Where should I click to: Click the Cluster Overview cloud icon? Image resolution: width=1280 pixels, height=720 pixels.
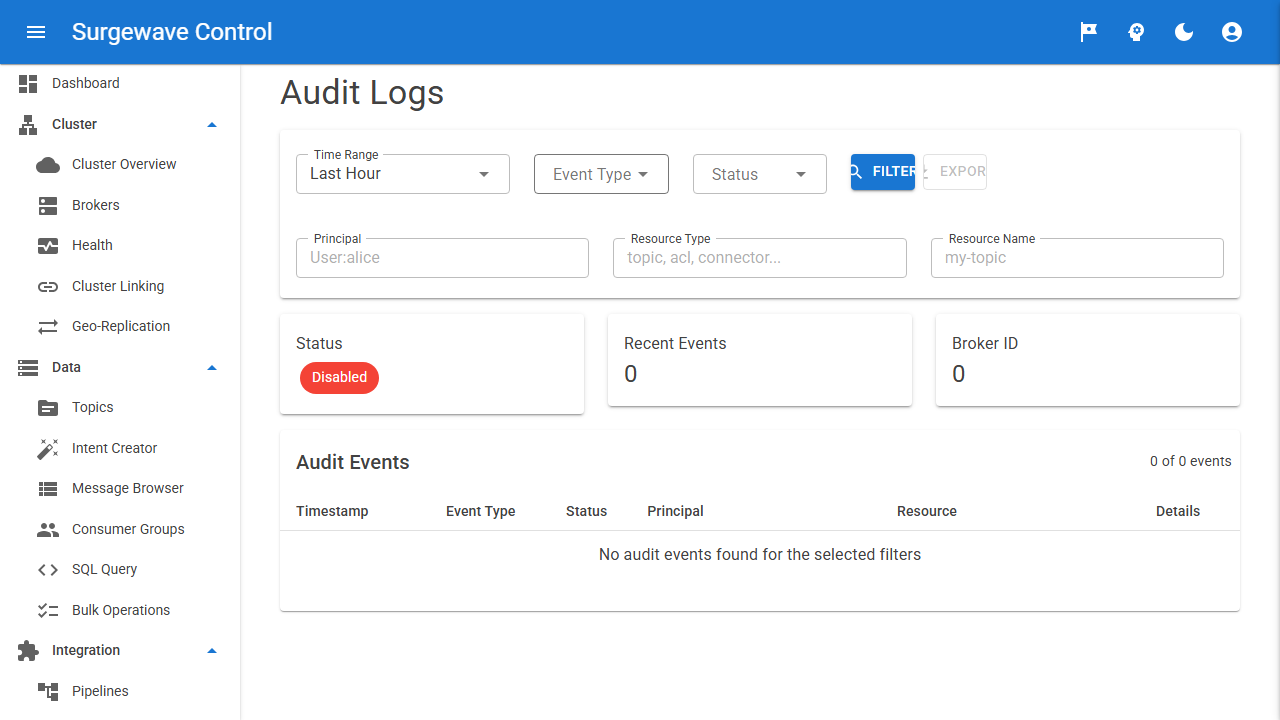click(48, 165)
